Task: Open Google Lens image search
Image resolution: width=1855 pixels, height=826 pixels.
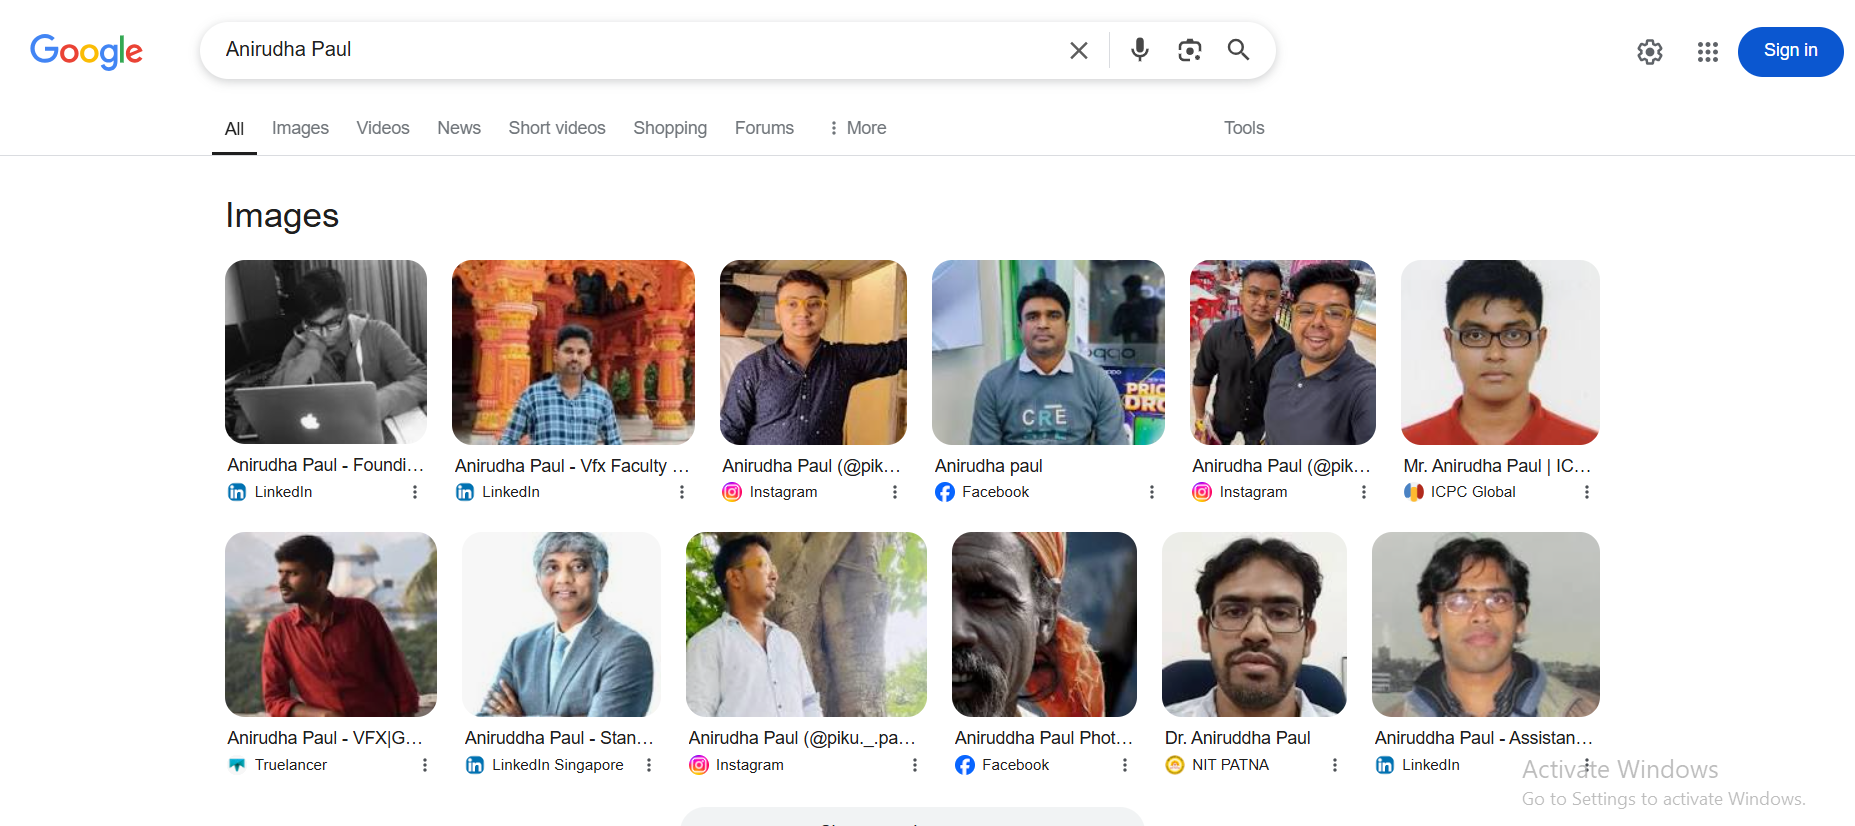Action: pos(1189,50)
